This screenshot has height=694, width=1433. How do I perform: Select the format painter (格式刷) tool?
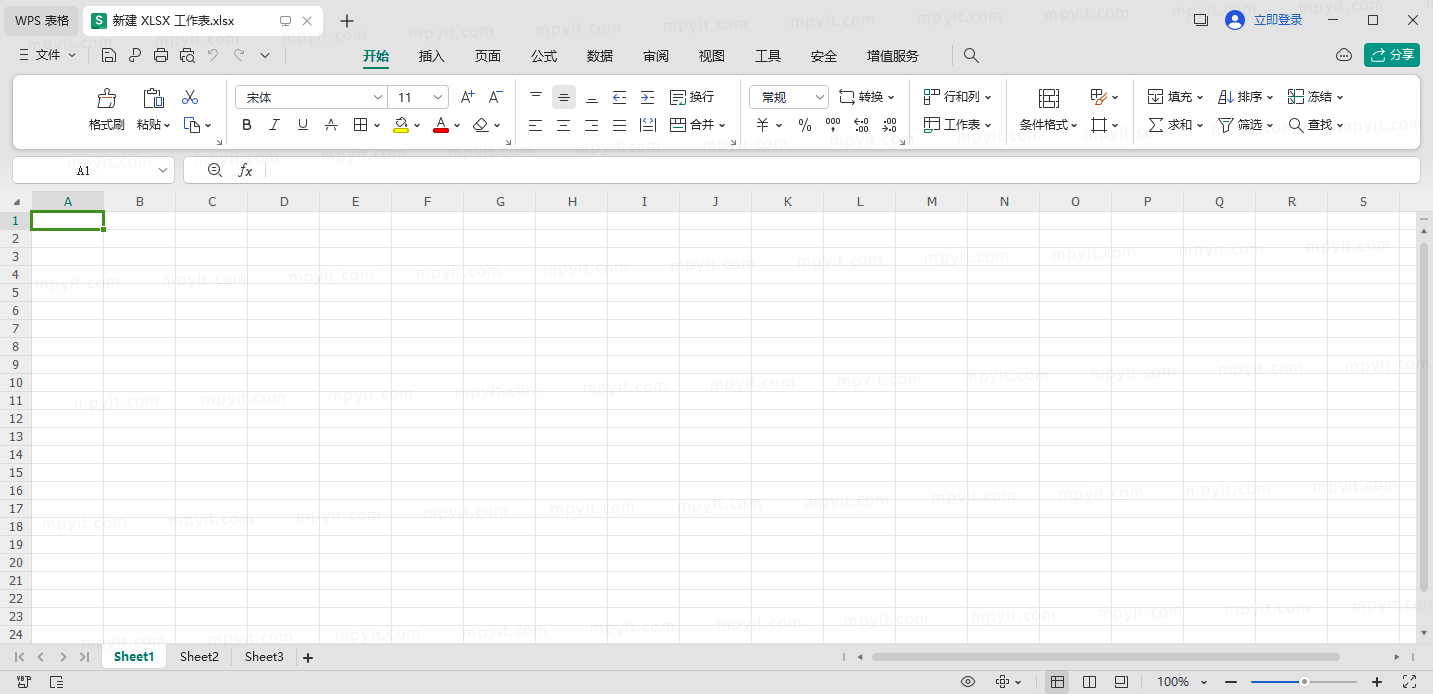(x=106, y=111)
